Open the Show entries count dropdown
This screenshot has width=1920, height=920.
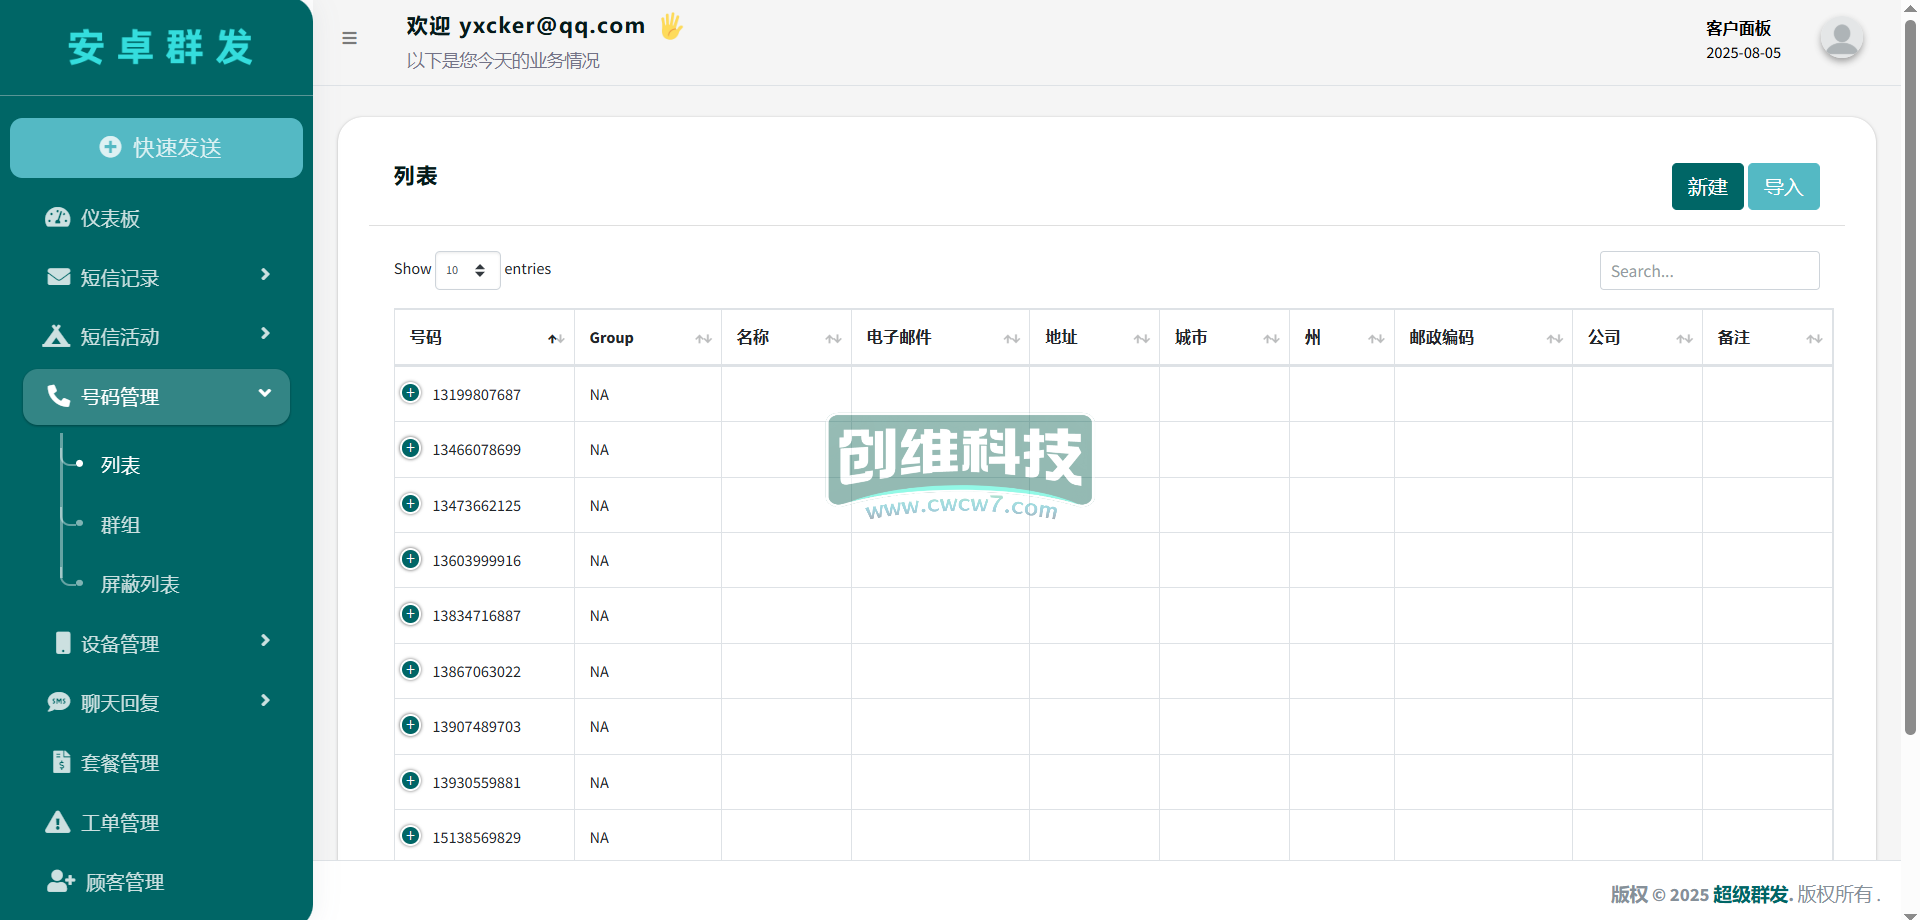tap(467, 270)
